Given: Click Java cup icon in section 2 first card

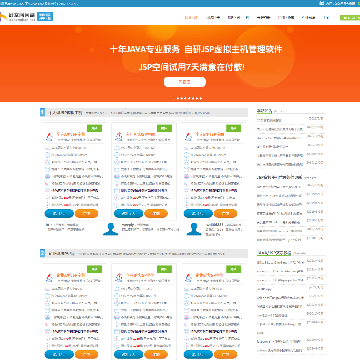Looking at the screenshot, I should [x=49, y=277].
